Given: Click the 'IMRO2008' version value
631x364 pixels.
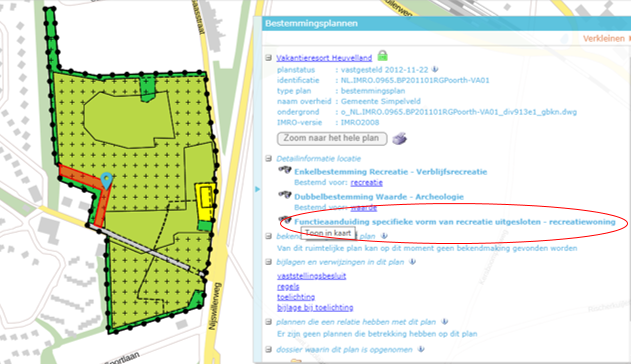Looking at the screenshot, I should (360, 122).
